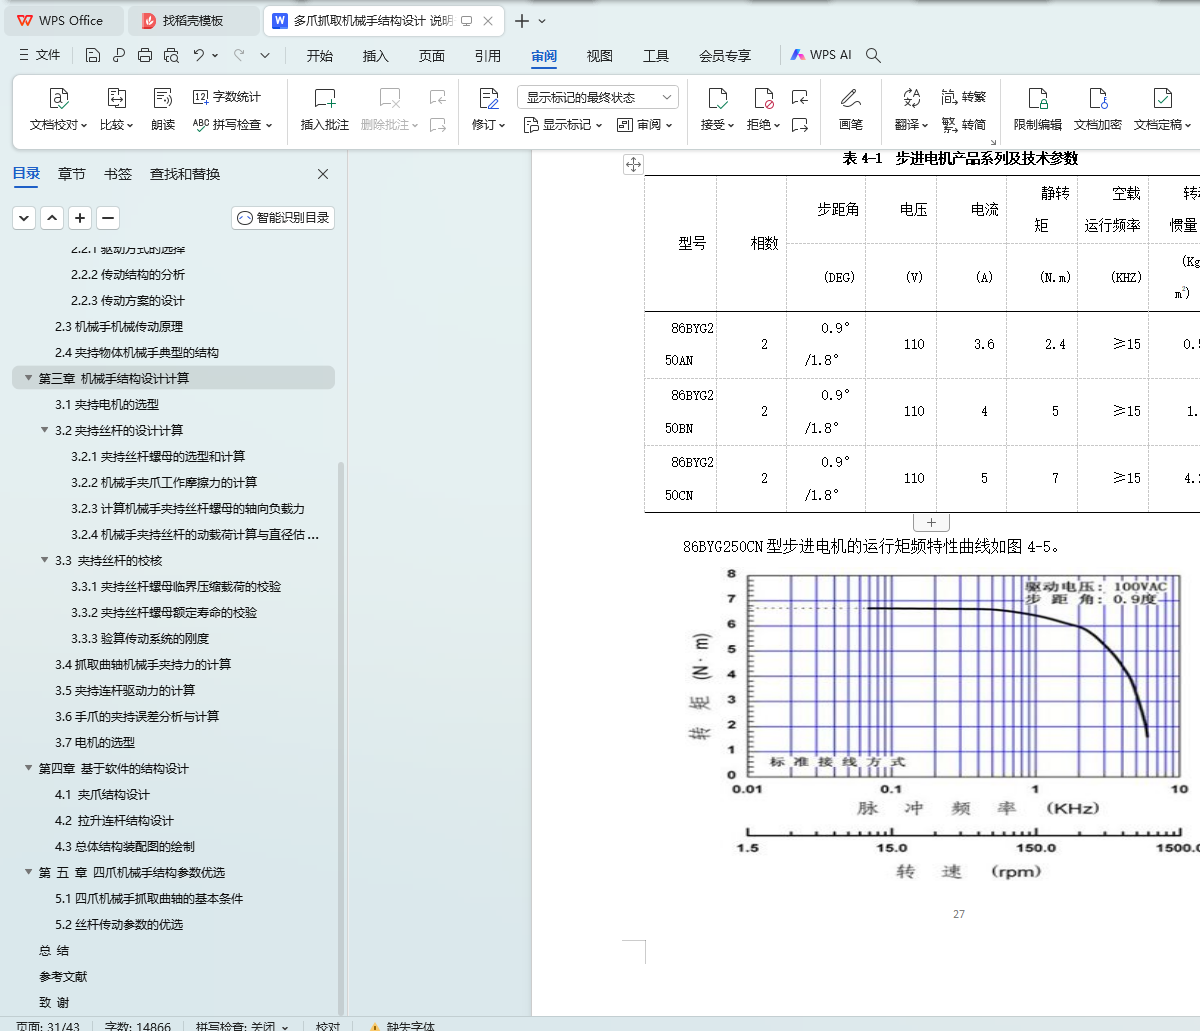1200x1031 pixels.
Task: Collapse the 3.2 夹持丝杆的设计计算 node
Action: pos(44,430)
